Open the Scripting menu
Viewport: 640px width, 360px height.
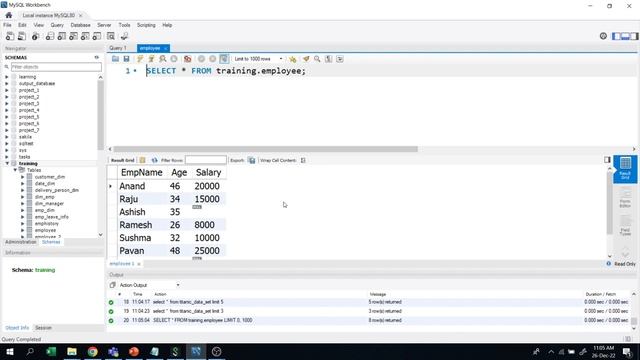tap(146, 25)
